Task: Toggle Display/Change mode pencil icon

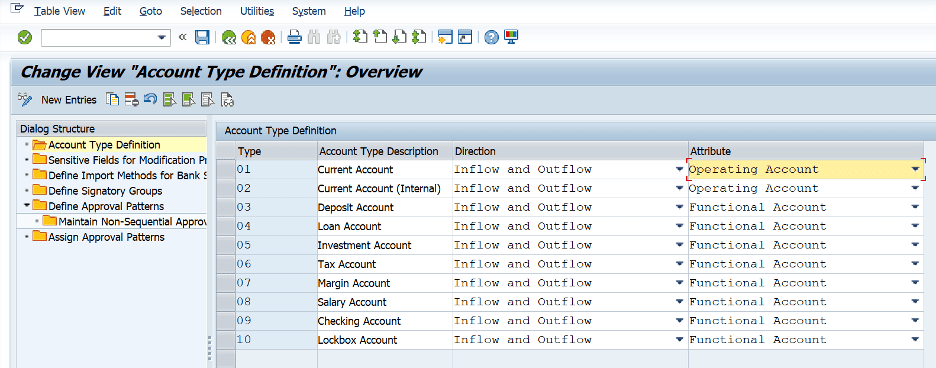Action: pos(24,99)
